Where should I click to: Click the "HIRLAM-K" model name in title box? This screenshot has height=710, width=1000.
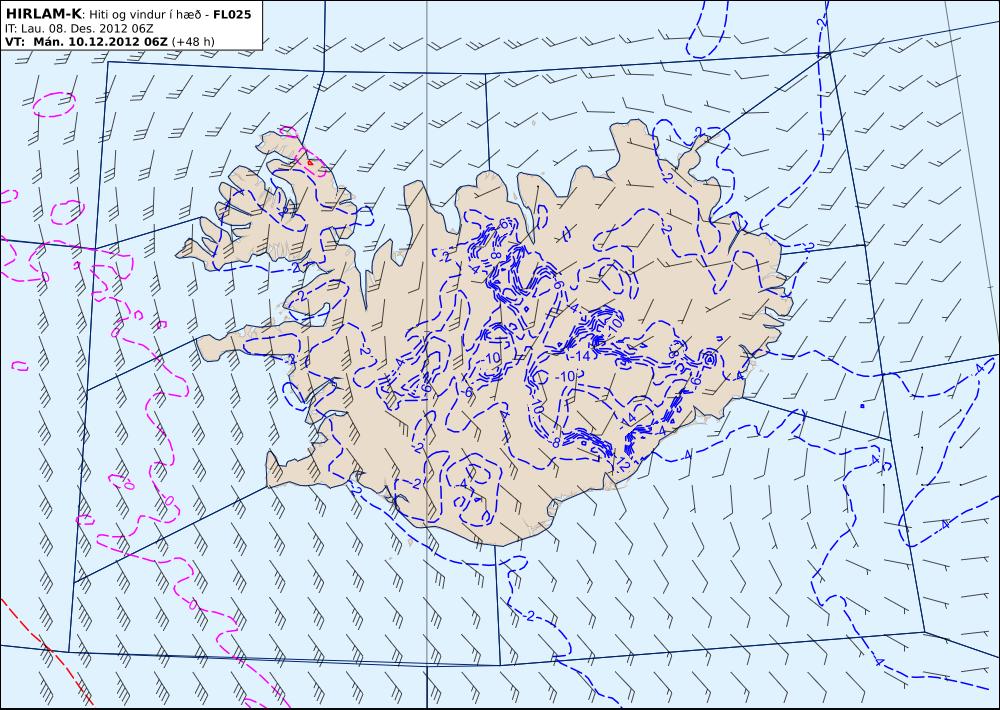tap(43, 14)
